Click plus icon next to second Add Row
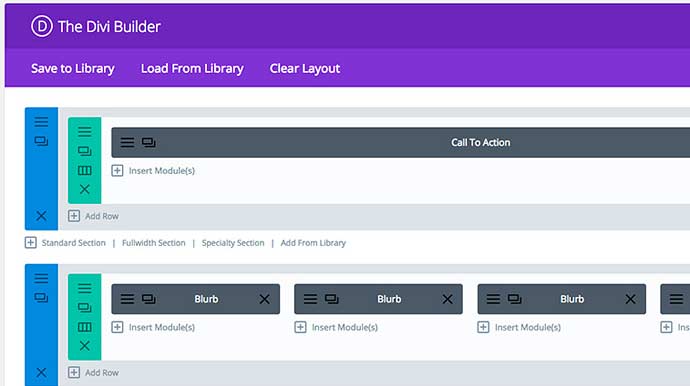Image resolution: width=690 pixels, height=386 pixels. point(74,372)
